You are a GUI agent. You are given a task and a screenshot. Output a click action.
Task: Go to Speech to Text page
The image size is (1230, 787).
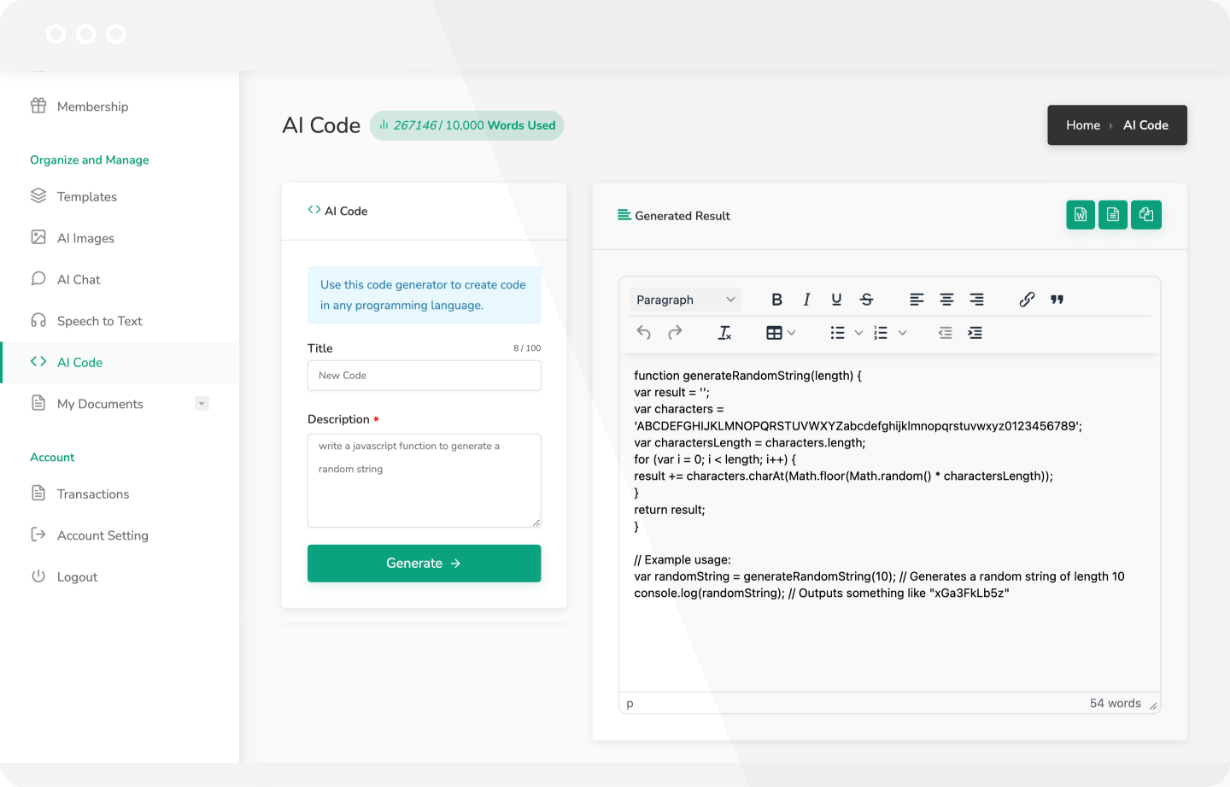99,321
